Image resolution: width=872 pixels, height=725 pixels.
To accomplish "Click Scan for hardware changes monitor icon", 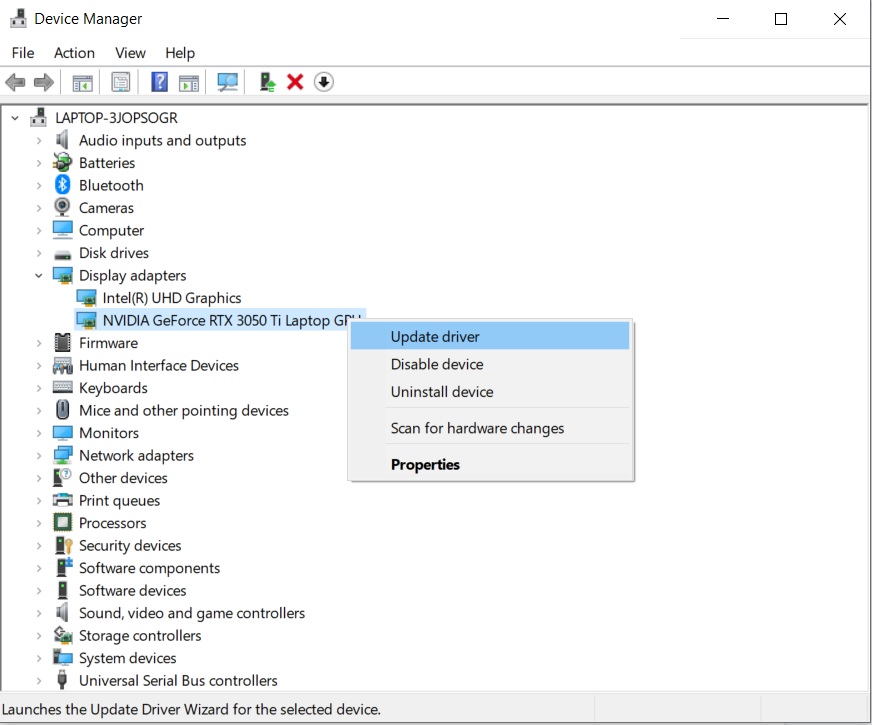I will pyautogui.click(x=227, y=82).
